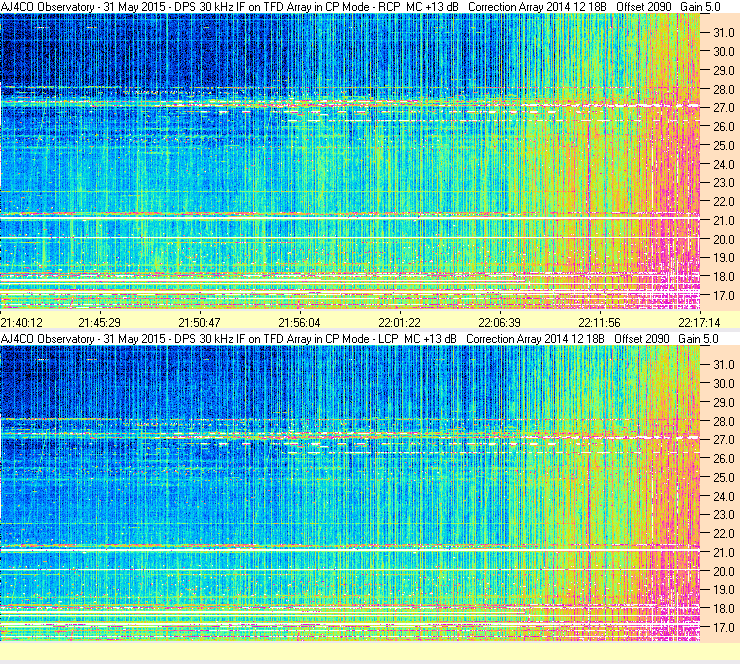This screenshot has width=740, height=664.
Task: Select the 21:56:04 time axis label
Action: [x=299, y=323]
